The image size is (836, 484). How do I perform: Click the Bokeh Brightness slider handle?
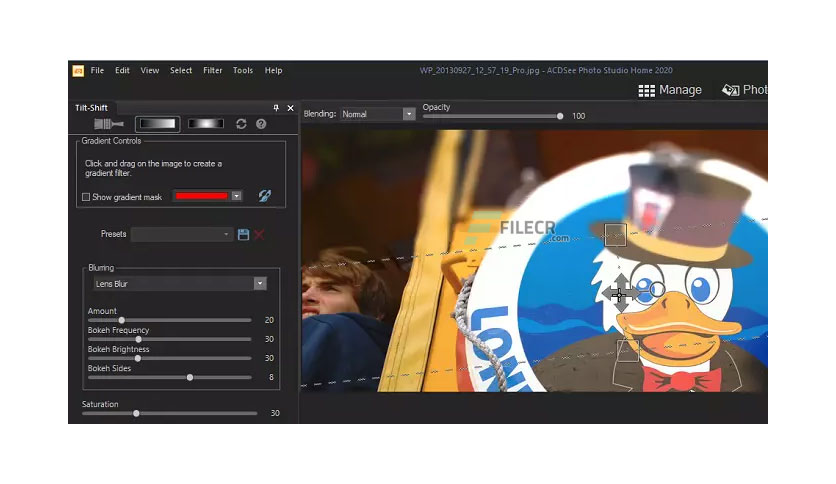point(138,359)
